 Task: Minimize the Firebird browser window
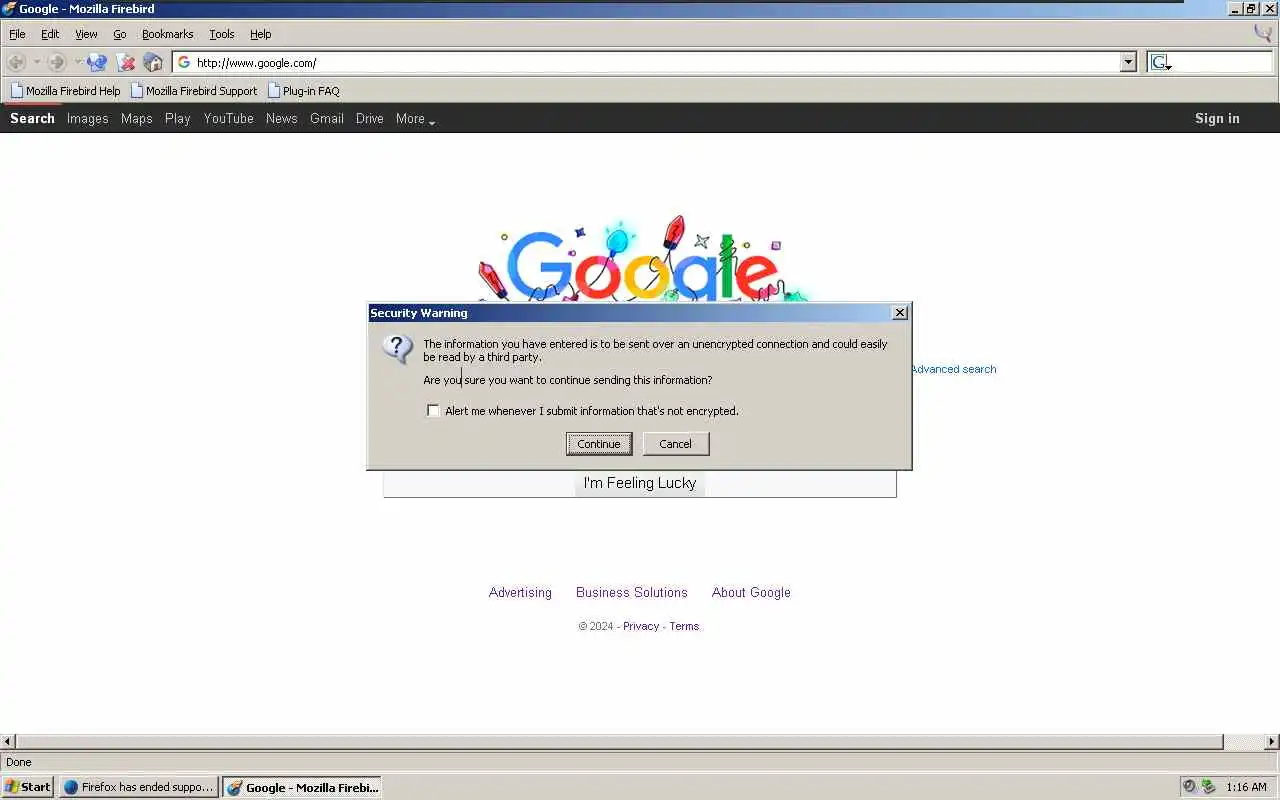[x=1236, y=8]
